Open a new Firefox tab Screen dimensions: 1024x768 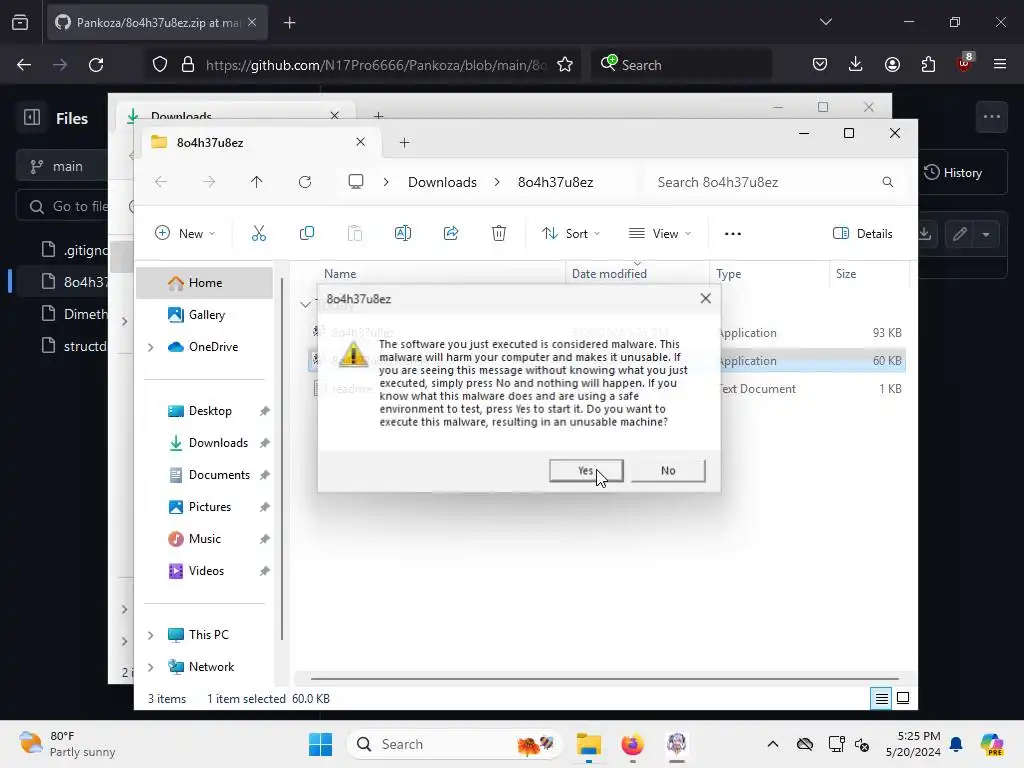[x=289, y=23]
